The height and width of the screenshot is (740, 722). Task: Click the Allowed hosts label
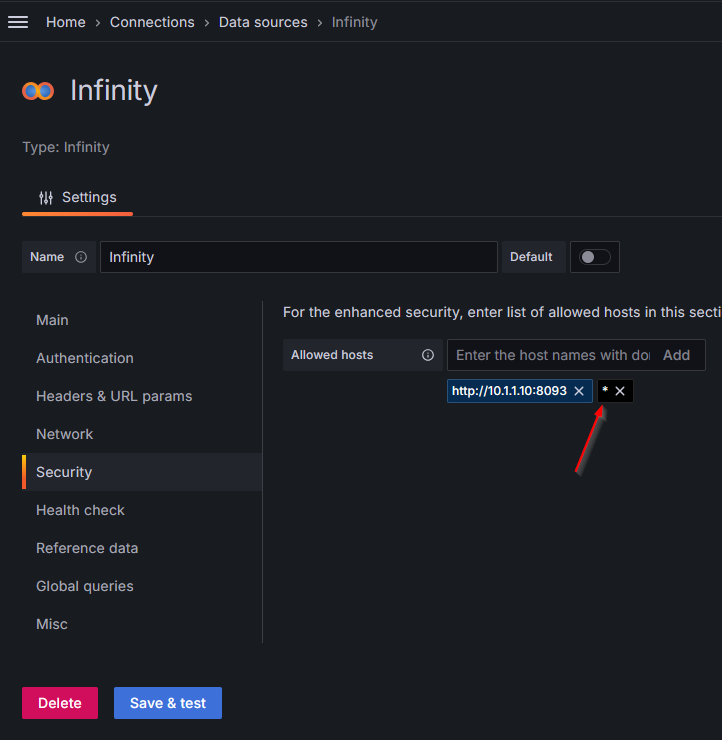pos(332,355)
